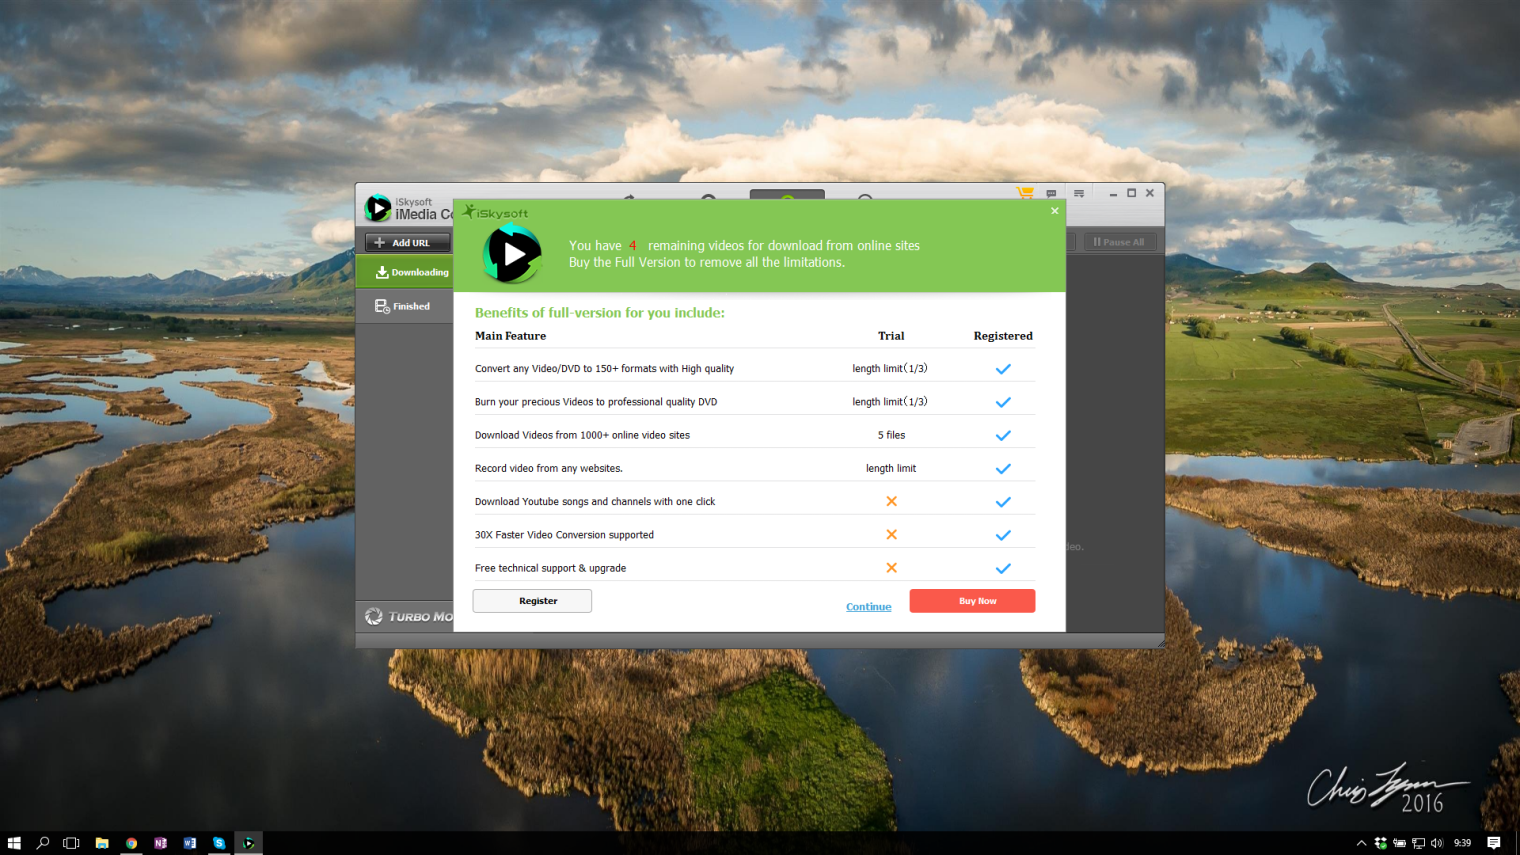Open Skype from the taskbar
The width and height of the screenshot is (1520, 855).
(219, 843)
